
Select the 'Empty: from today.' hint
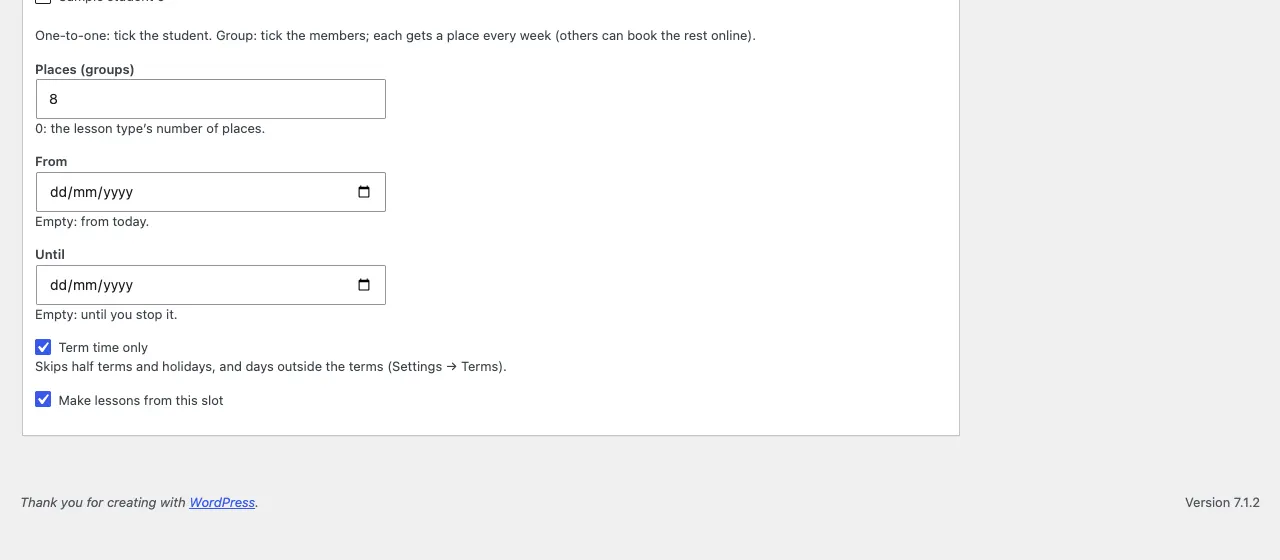point(92,221)
